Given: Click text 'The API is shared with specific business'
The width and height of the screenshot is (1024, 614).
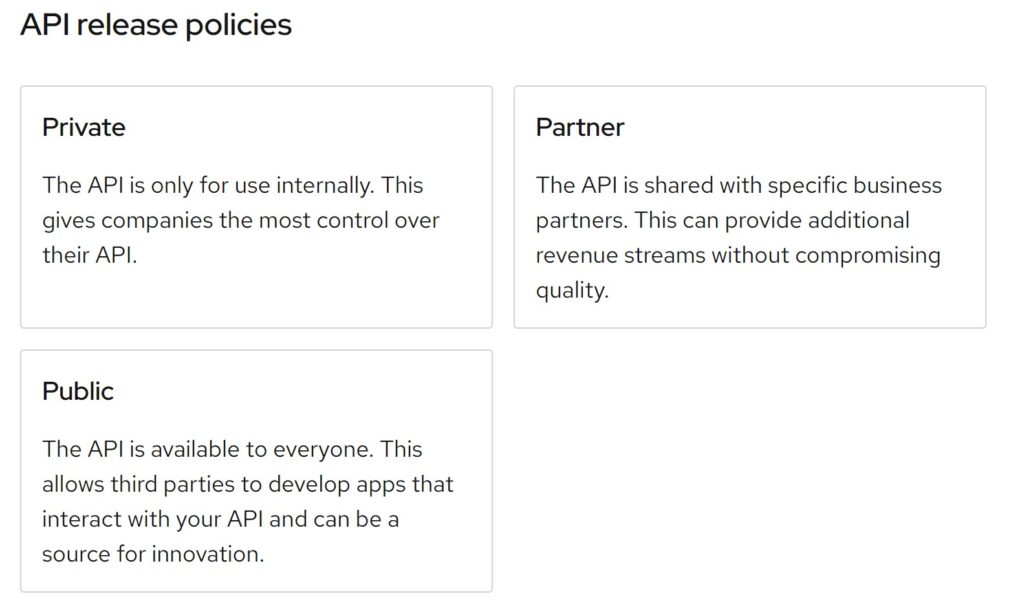Looking at the screenshot, I should point(739,186).
